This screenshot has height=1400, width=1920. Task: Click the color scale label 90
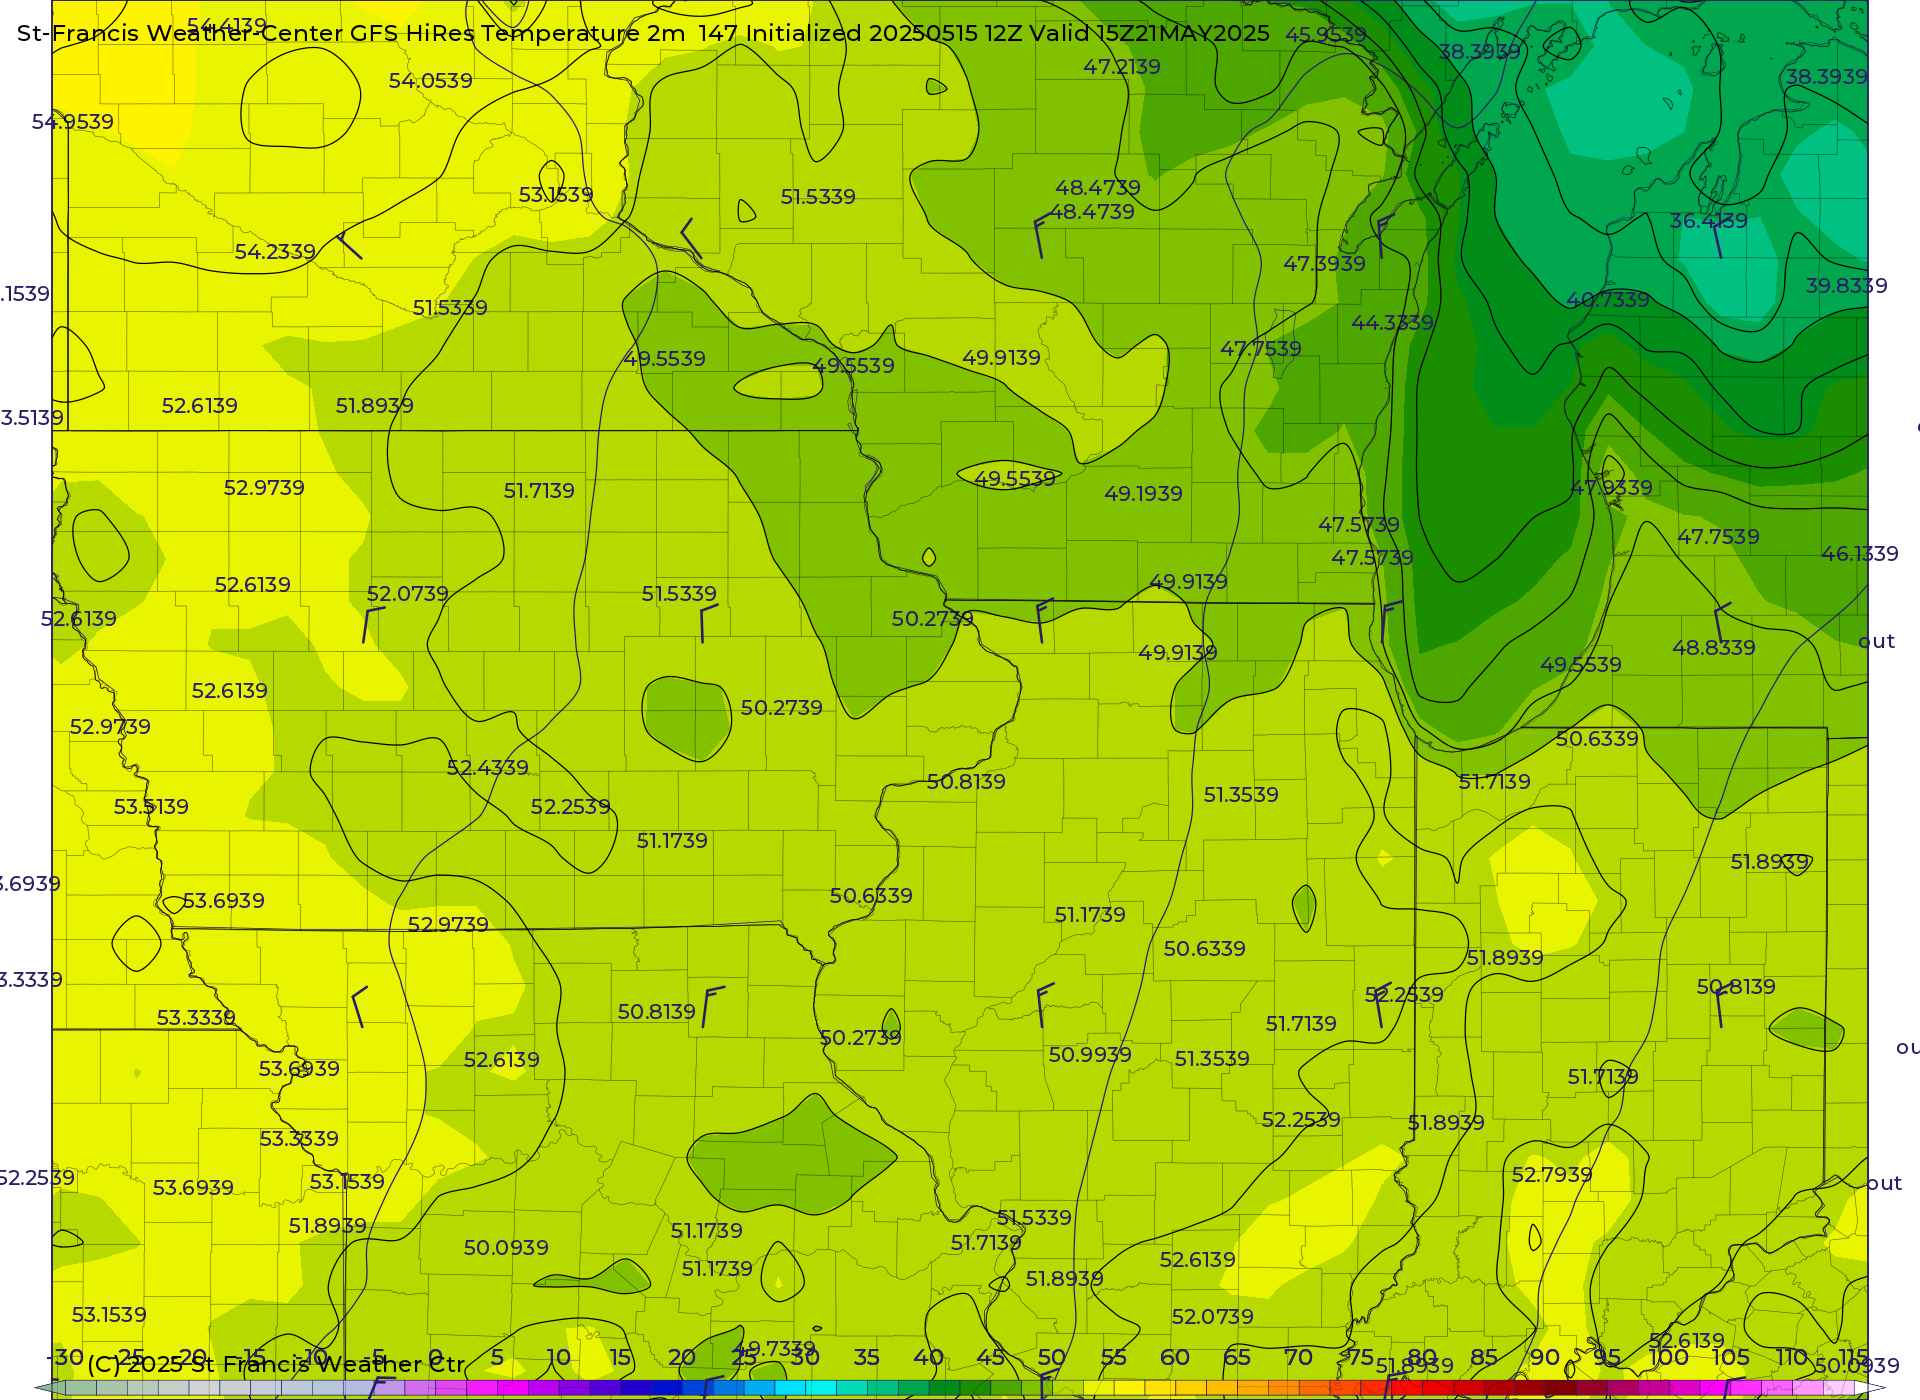pyautogui.click(x=1545, y=1357)
